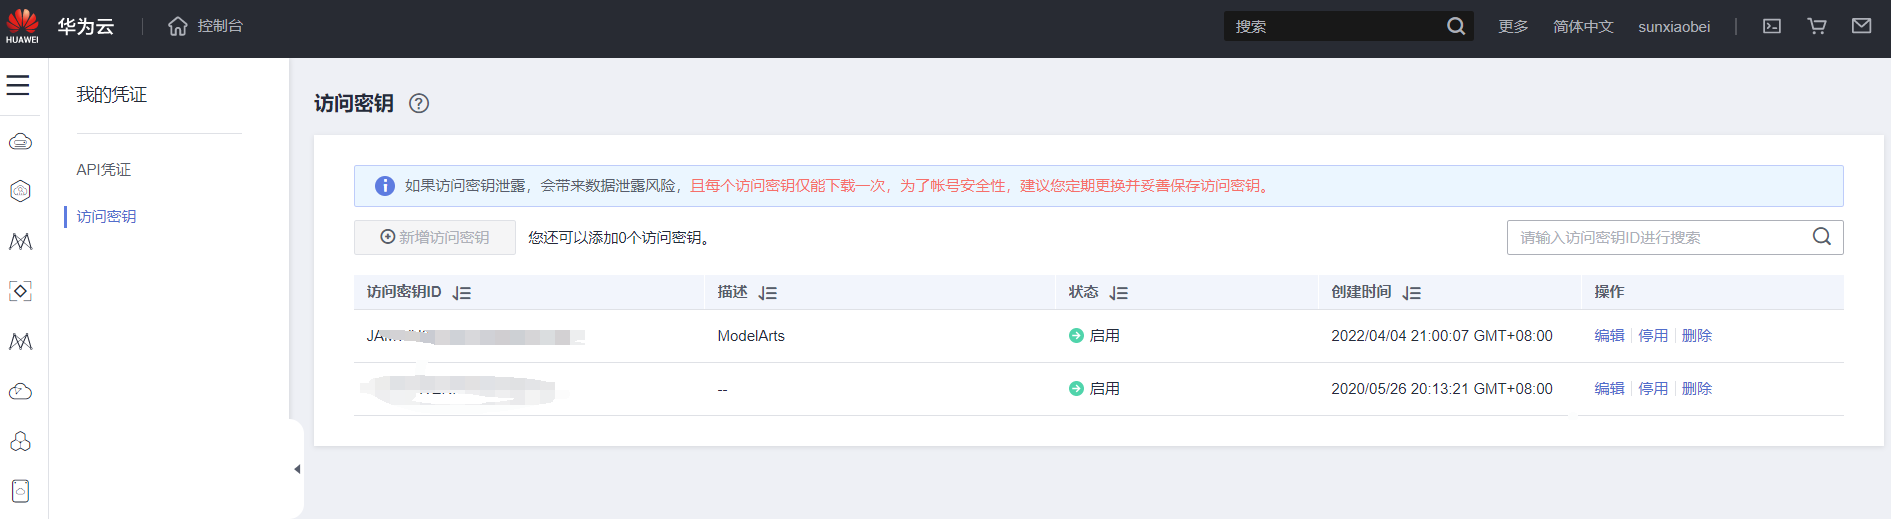Image resolution: width=1891 pixels, height=519 pixels.
Task: Collapse the sidebar with the arrow handle
Action: point(297,469)
